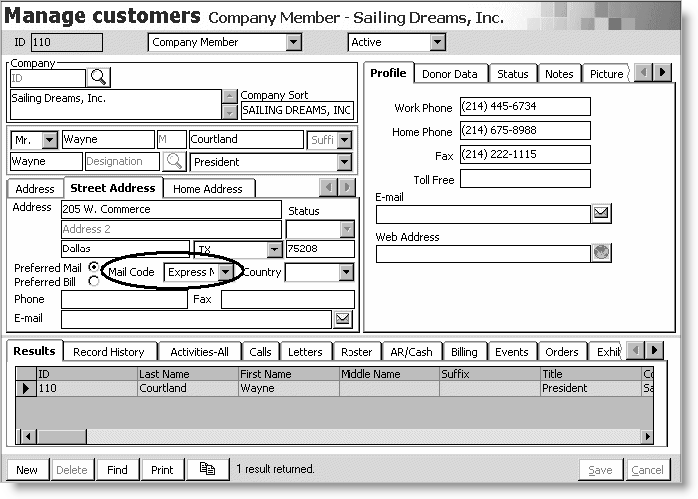Viewport: 698px width, 499px height.
Task: Click the Work Phone field
Action: click(525, 106)
